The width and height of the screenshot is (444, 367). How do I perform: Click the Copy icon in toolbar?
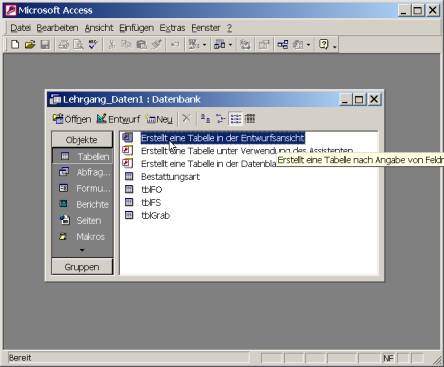[x=126, y=44]
